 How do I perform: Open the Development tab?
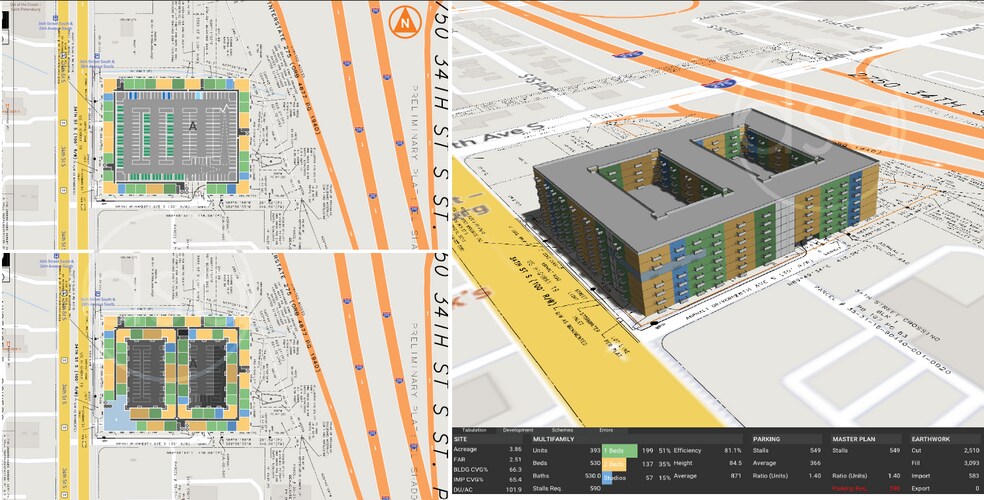tap(518, 429)
